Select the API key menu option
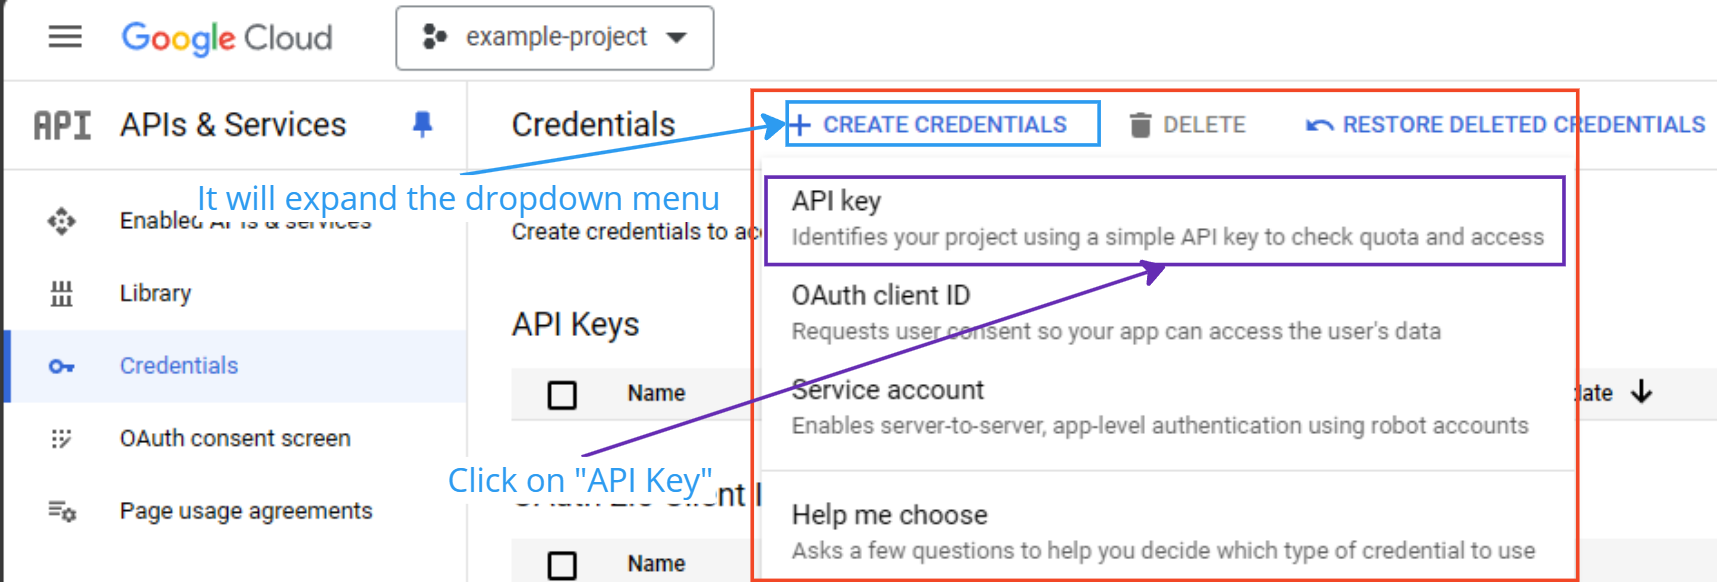 click(x=1164, y=219)
